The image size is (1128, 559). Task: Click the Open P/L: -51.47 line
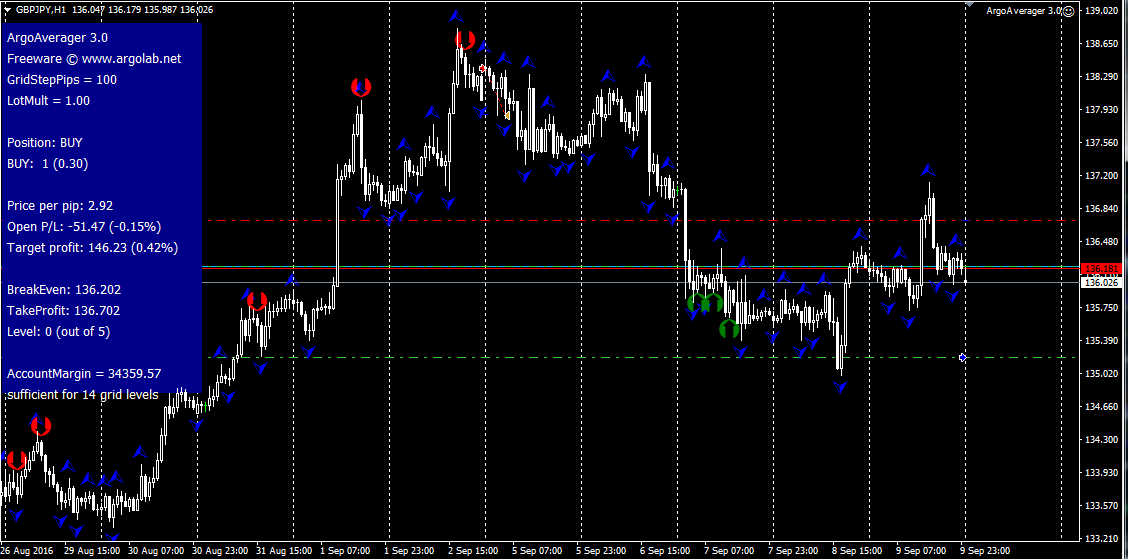click(x=83, y=227)
